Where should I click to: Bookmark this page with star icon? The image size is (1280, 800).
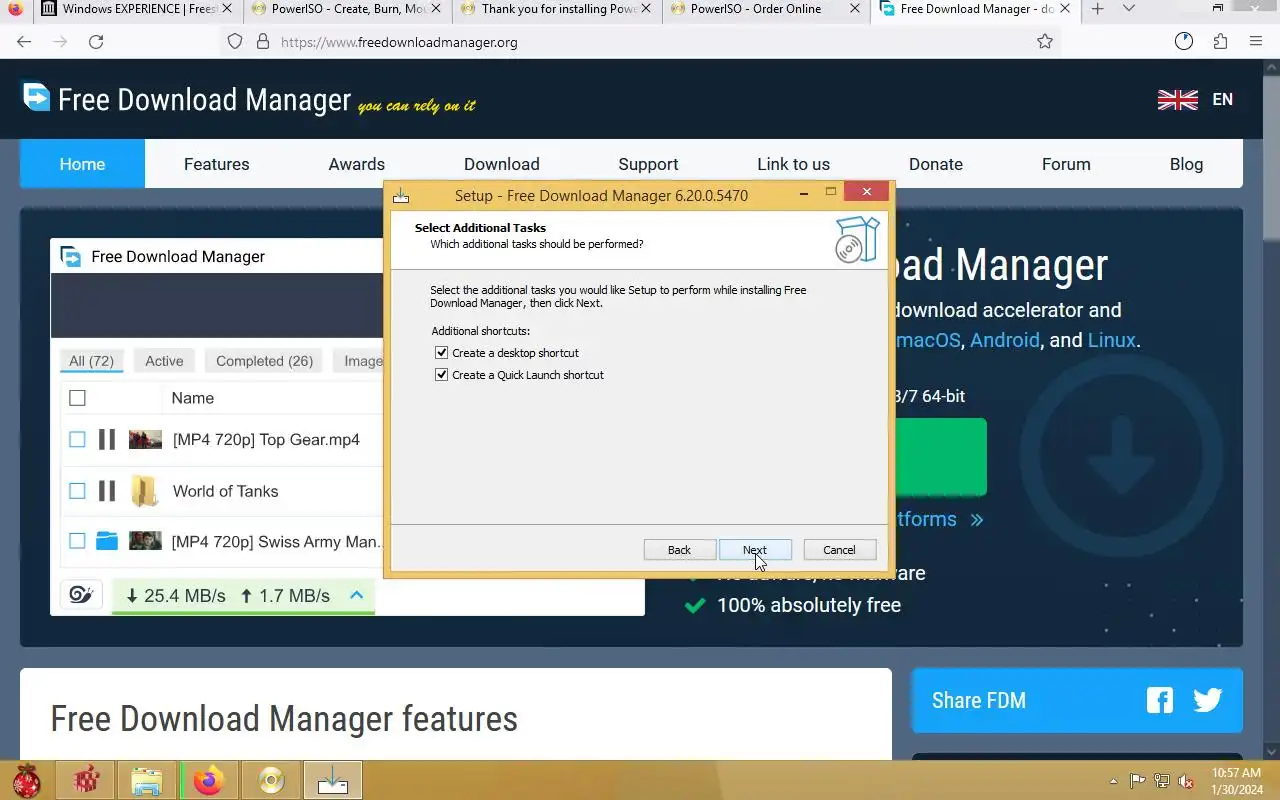1045,42
